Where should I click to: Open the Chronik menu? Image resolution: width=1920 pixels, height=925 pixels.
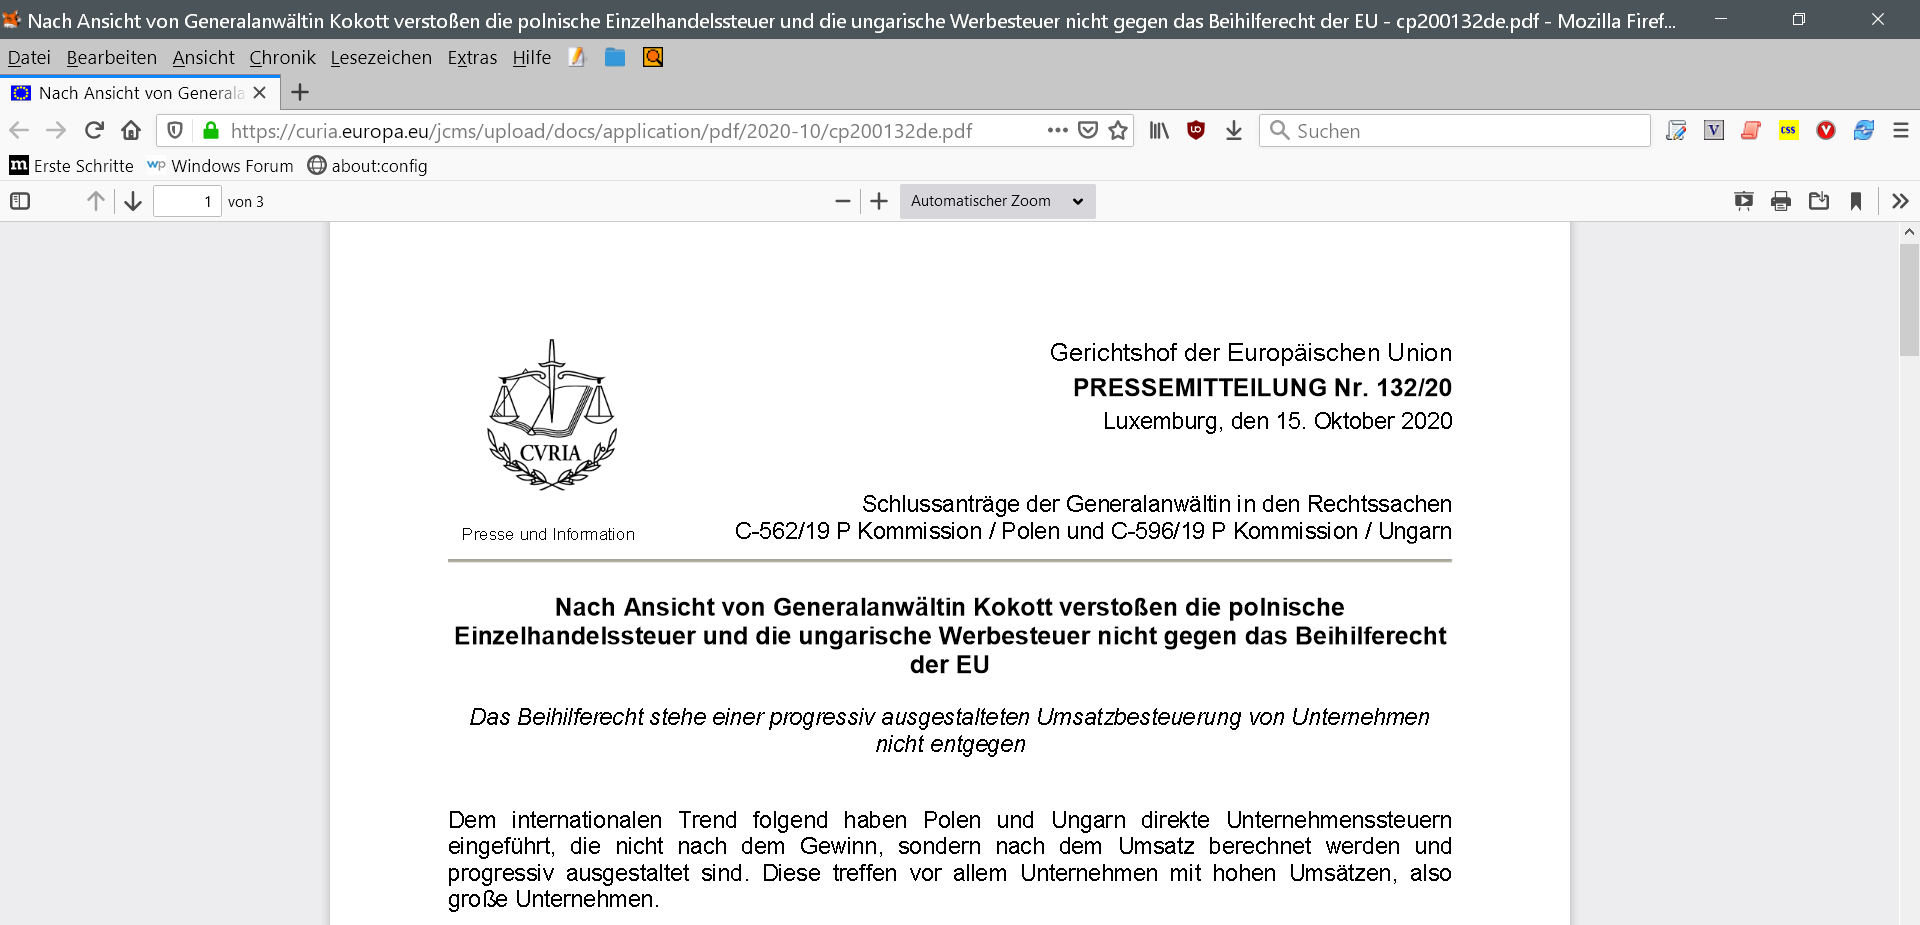click(x=282, y=58)
